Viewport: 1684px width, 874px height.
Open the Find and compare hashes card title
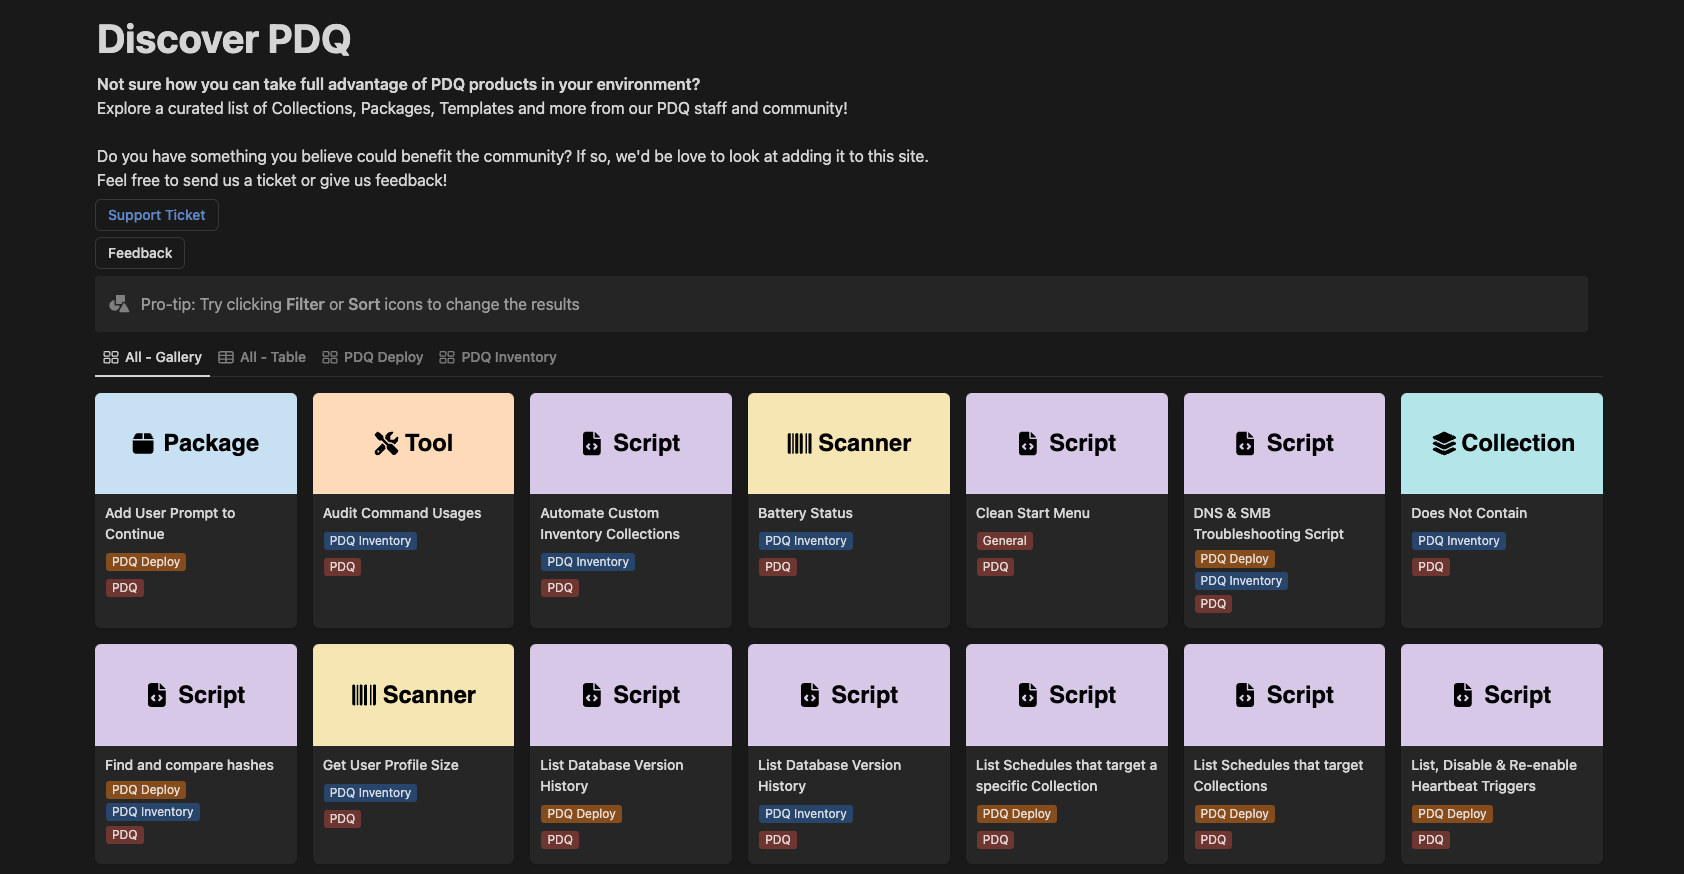pos(189,765)
